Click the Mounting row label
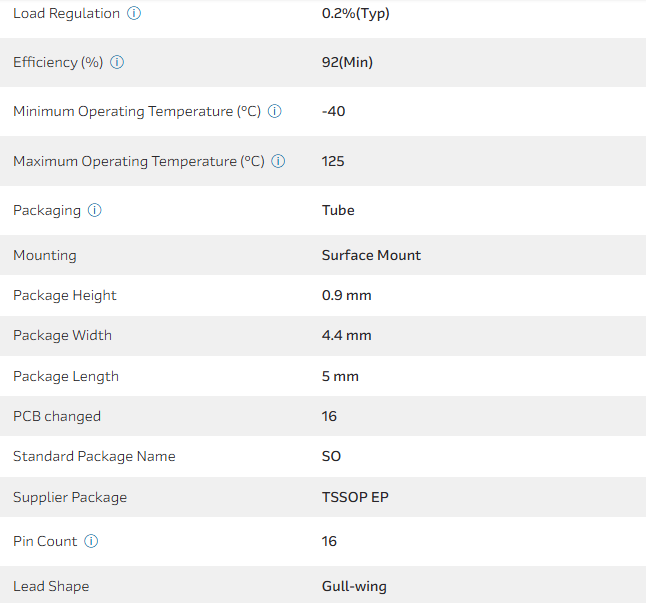Viewport: 646px width, 603px height. pos(45,256)
